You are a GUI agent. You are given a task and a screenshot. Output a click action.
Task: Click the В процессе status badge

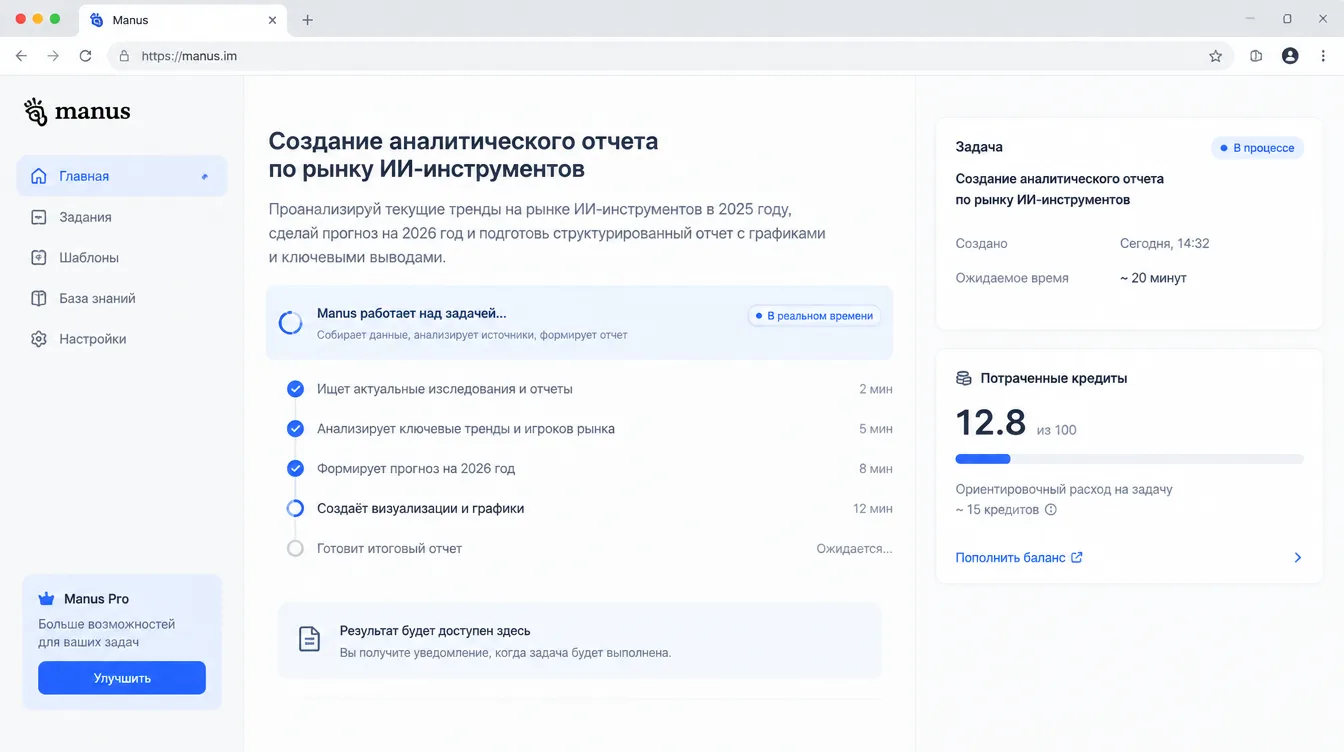(1257, 148)
